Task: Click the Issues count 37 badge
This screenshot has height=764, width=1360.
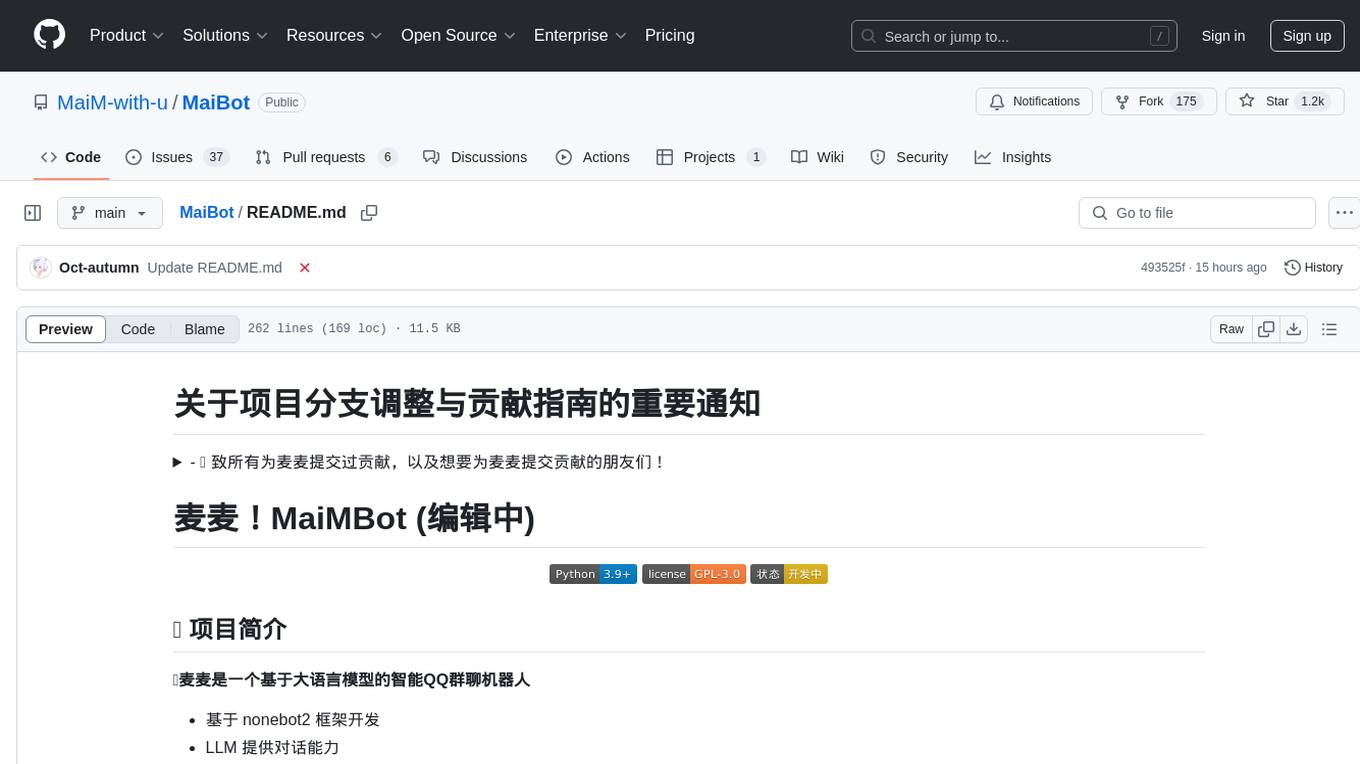Action: pos(215,157)
